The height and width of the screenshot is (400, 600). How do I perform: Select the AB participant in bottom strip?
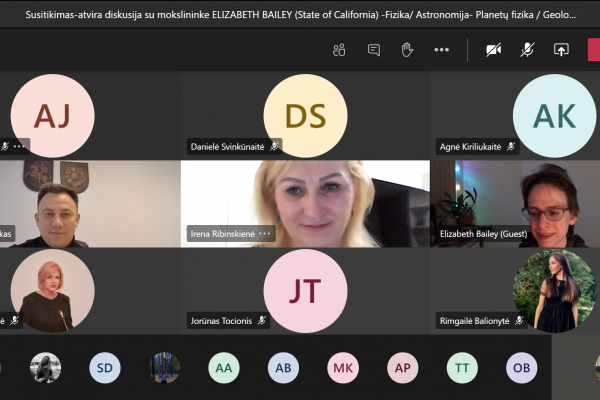coord(284,368)
